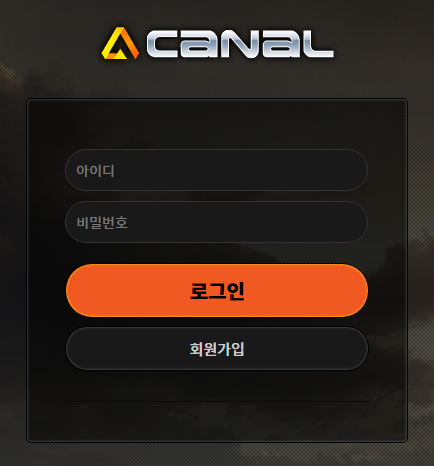Submit the form using 로그인

(217, 290)
